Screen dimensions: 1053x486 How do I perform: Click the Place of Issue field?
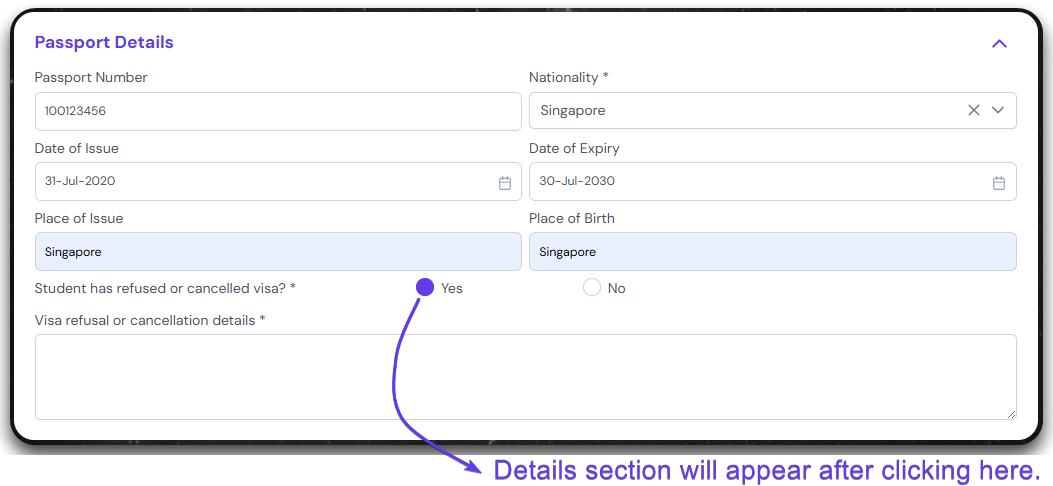pos(277,252)
